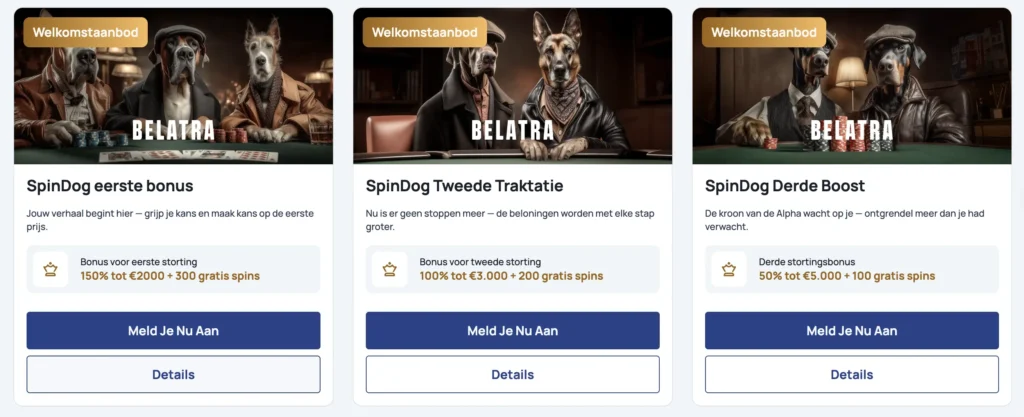This screenshot has height=417, width=1024.
Task: Click the SpinDog eerste bonus title
Action: 110,186
